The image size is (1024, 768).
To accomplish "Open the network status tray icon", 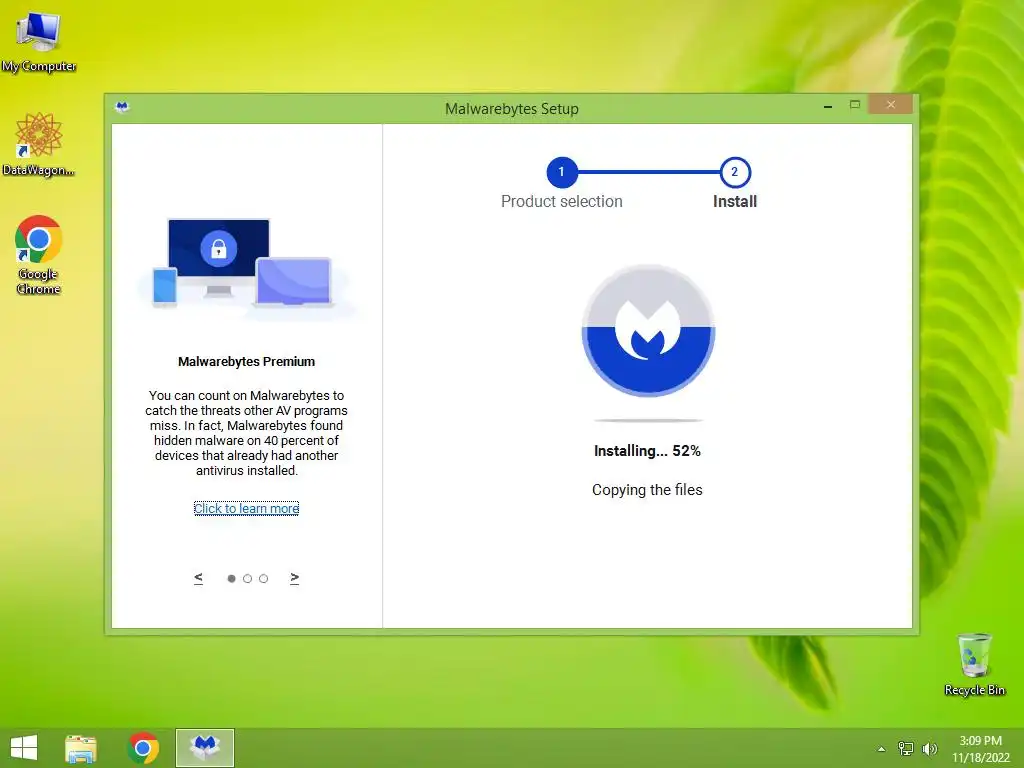I will point(906,749).
